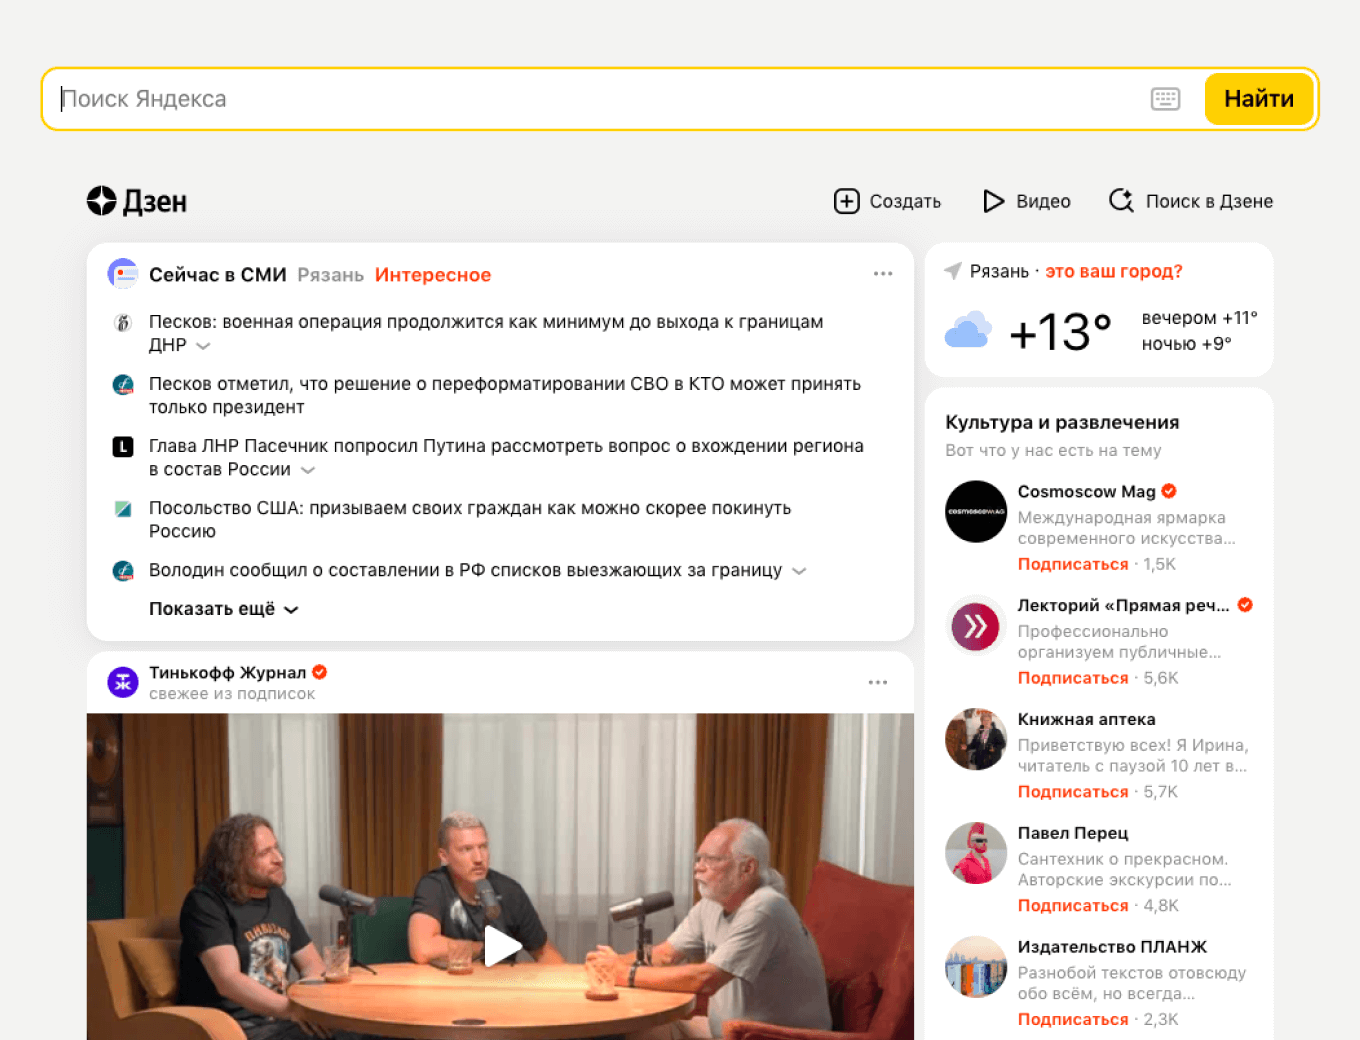Click the Создать plus icon

click(x=846, y=201)
